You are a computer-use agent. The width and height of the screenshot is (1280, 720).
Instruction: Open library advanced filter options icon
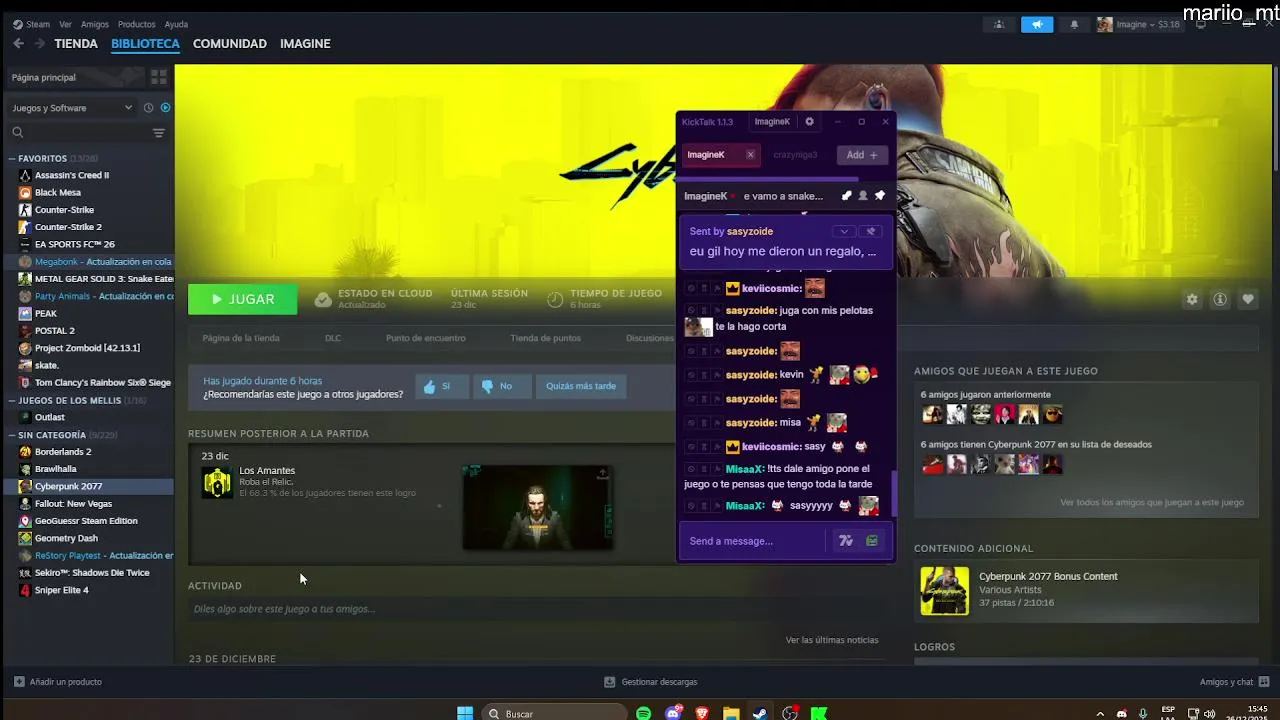(158, 132)
